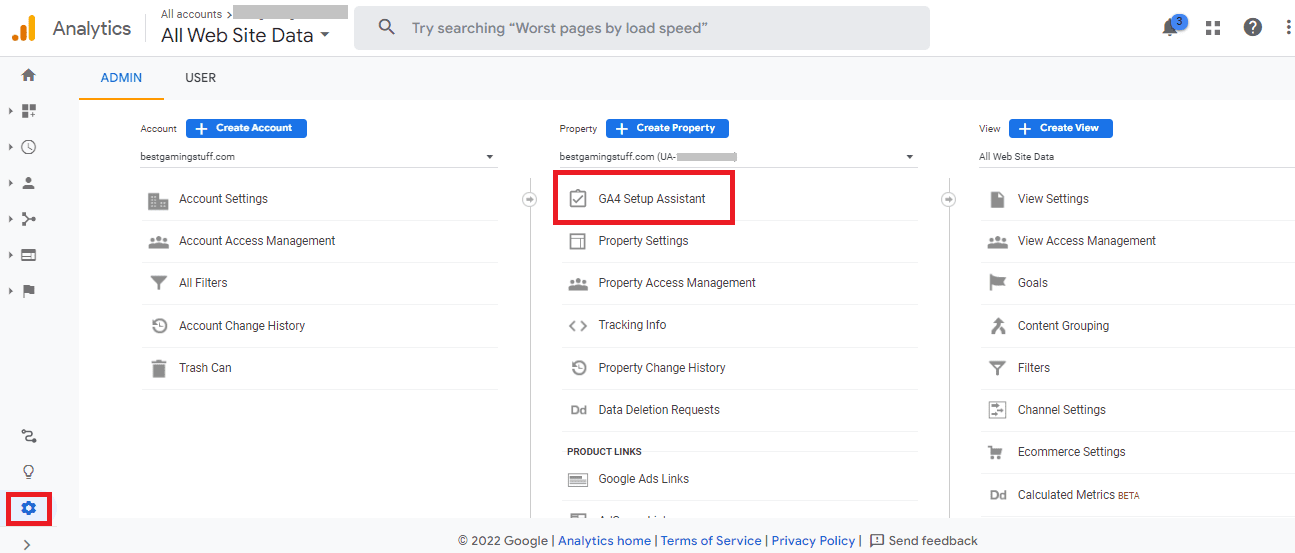
Task: Expand the Customization sidebar section arrow
Action: [11, 111]
